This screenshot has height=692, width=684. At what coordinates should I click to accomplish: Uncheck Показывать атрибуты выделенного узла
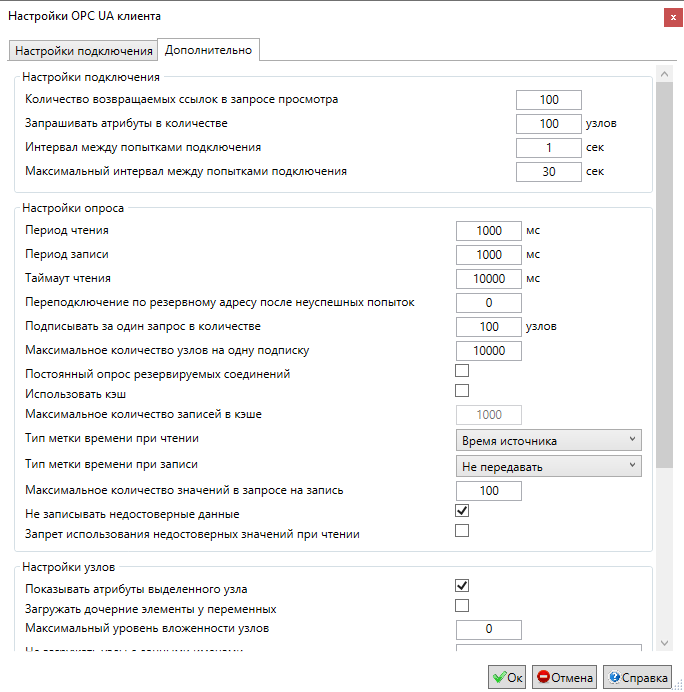point(462,586)
